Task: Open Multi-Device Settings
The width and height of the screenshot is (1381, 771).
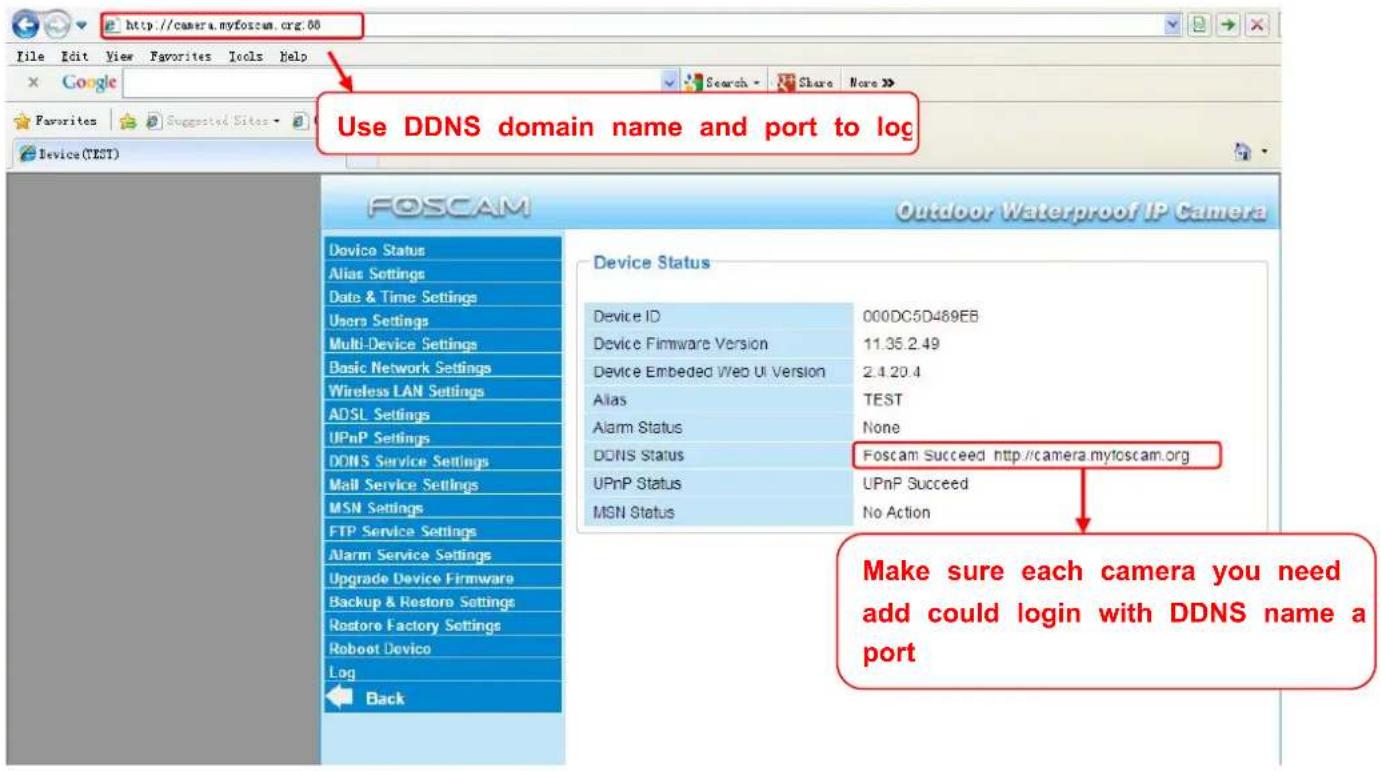Action: click(x=443, y=343)
